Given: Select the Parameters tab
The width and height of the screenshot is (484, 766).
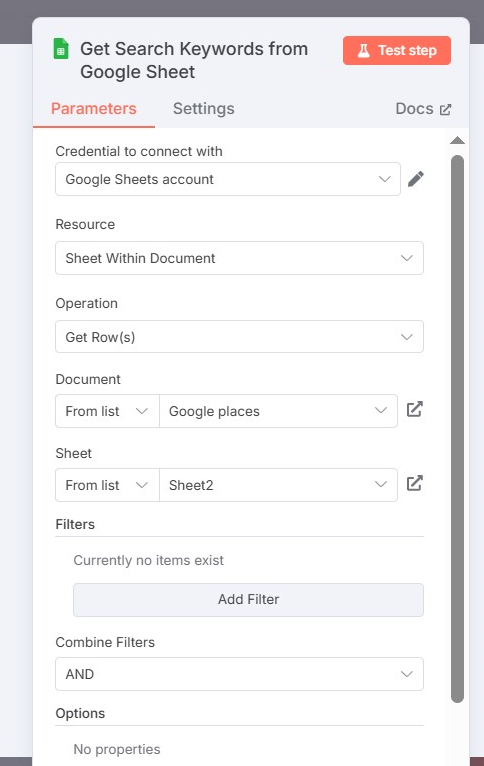Looking at the screenshot, I should pos(94,108).
